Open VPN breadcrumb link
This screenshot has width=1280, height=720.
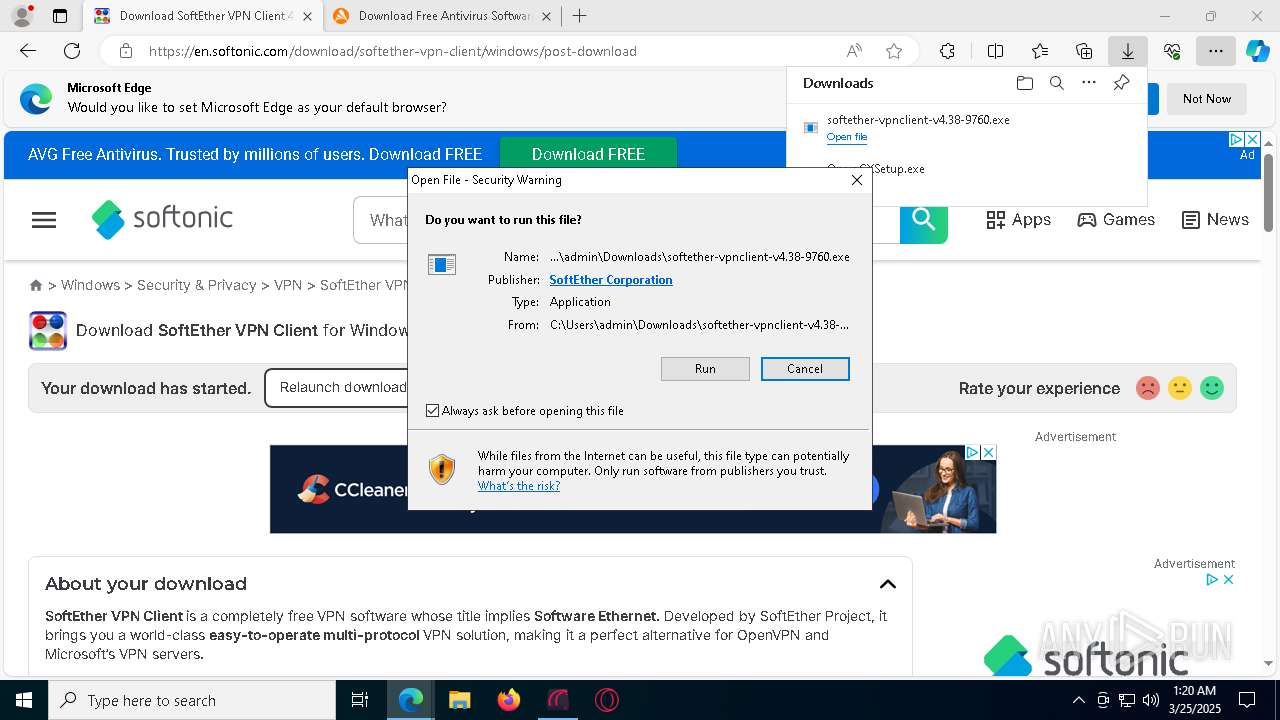(x=288, y=285)
